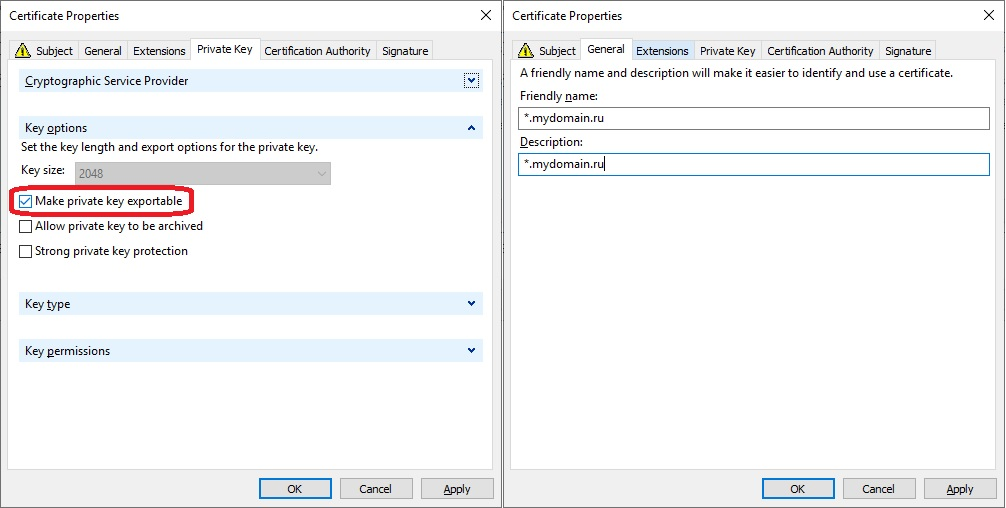Close the dialog showing Friendly name
This screenshot has width=1006, height=508.
[x=989, y=15]
